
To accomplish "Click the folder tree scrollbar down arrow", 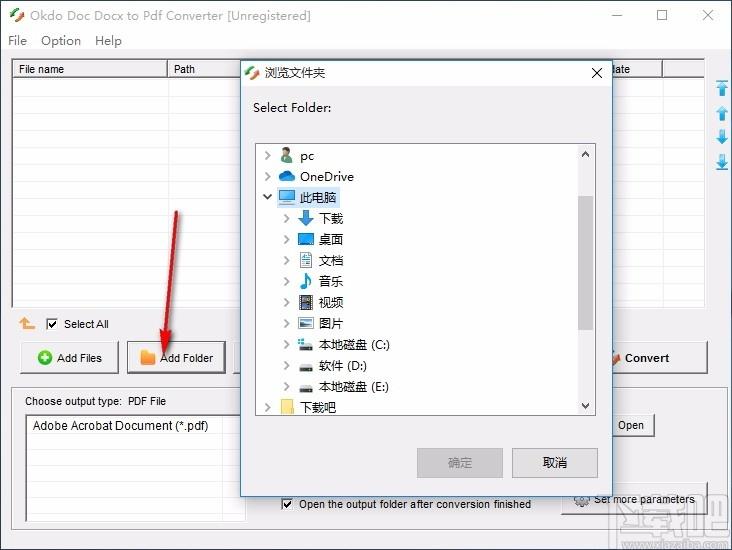I will 585,406.
